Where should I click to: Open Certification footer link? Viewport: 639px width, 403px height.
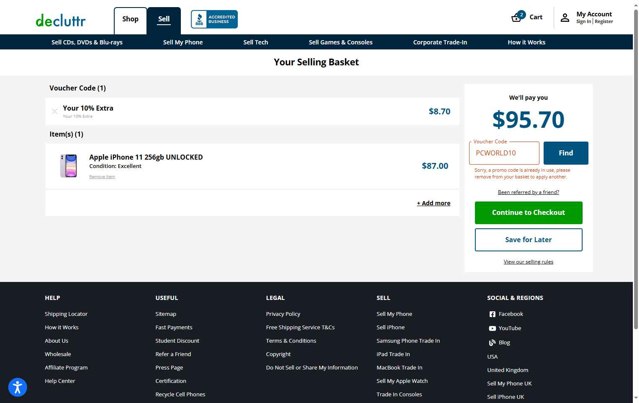click(170, 381)
